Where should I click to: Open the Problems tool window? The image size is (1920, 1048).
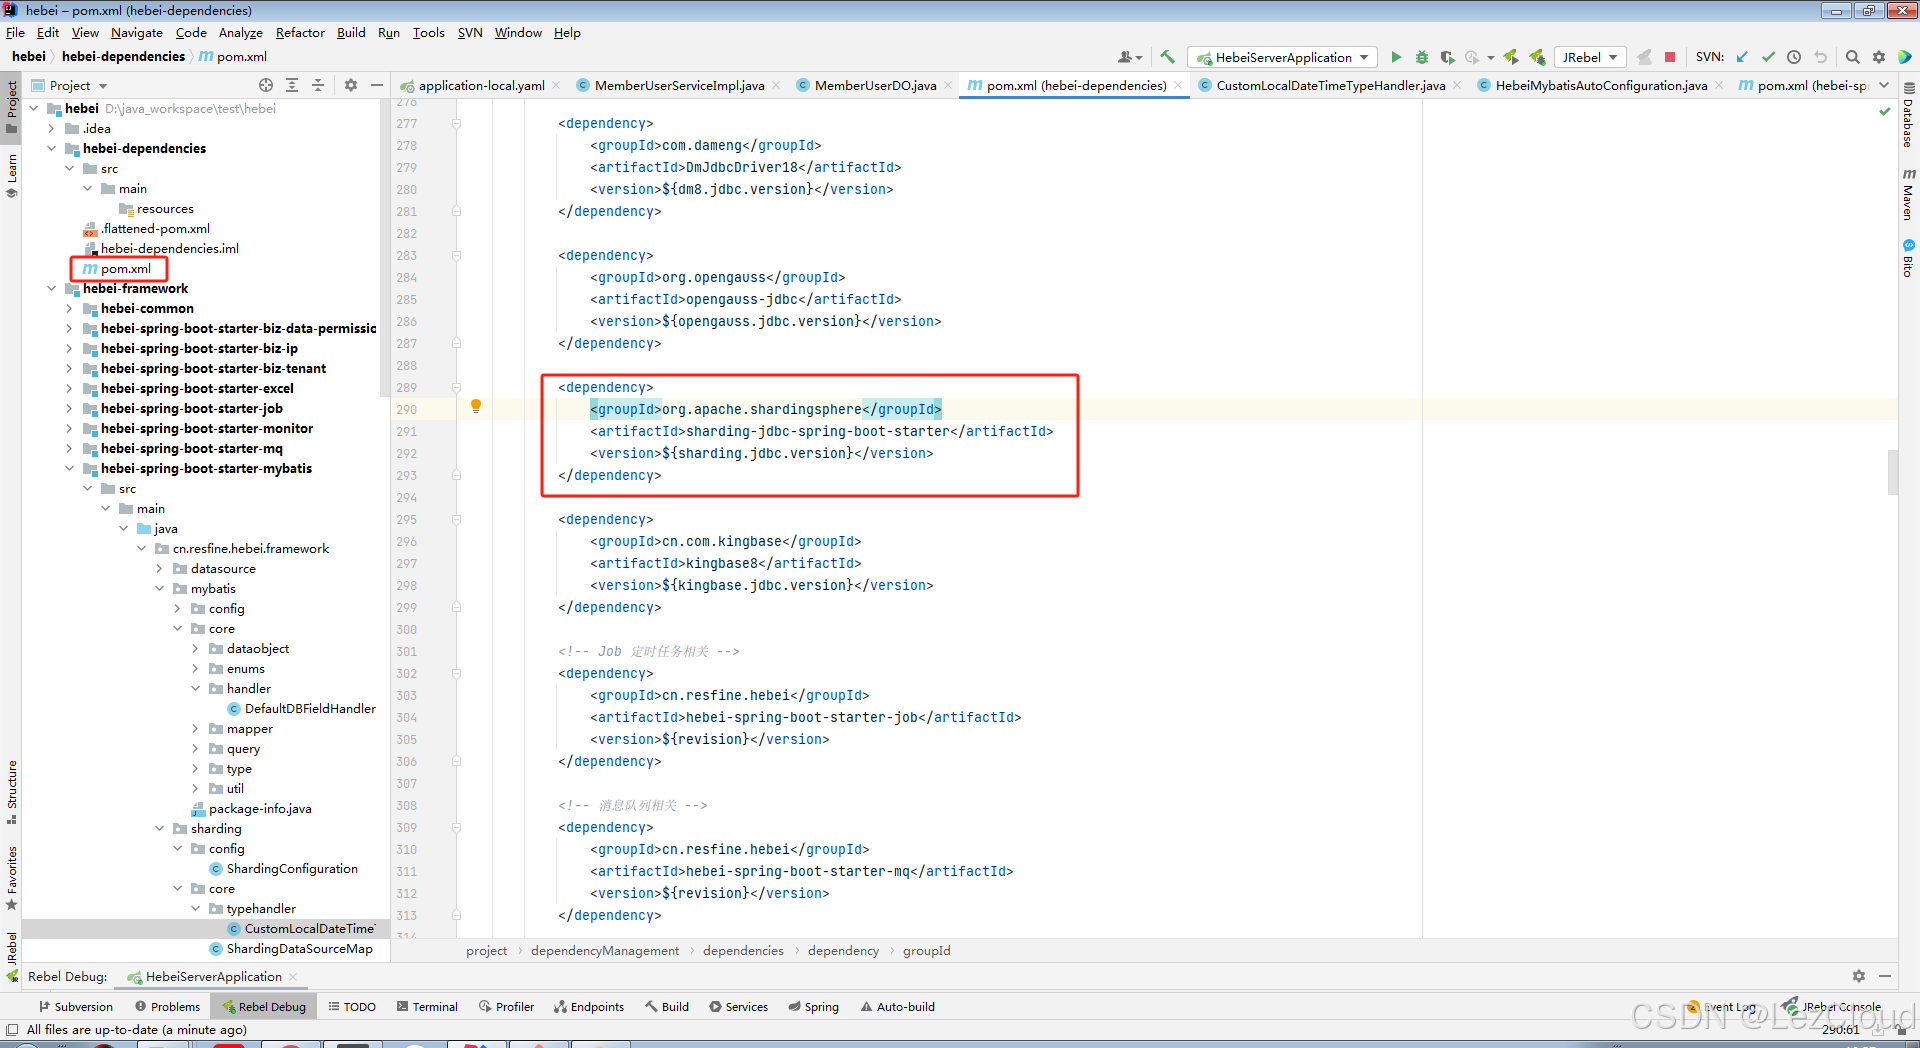[167, 1006]
